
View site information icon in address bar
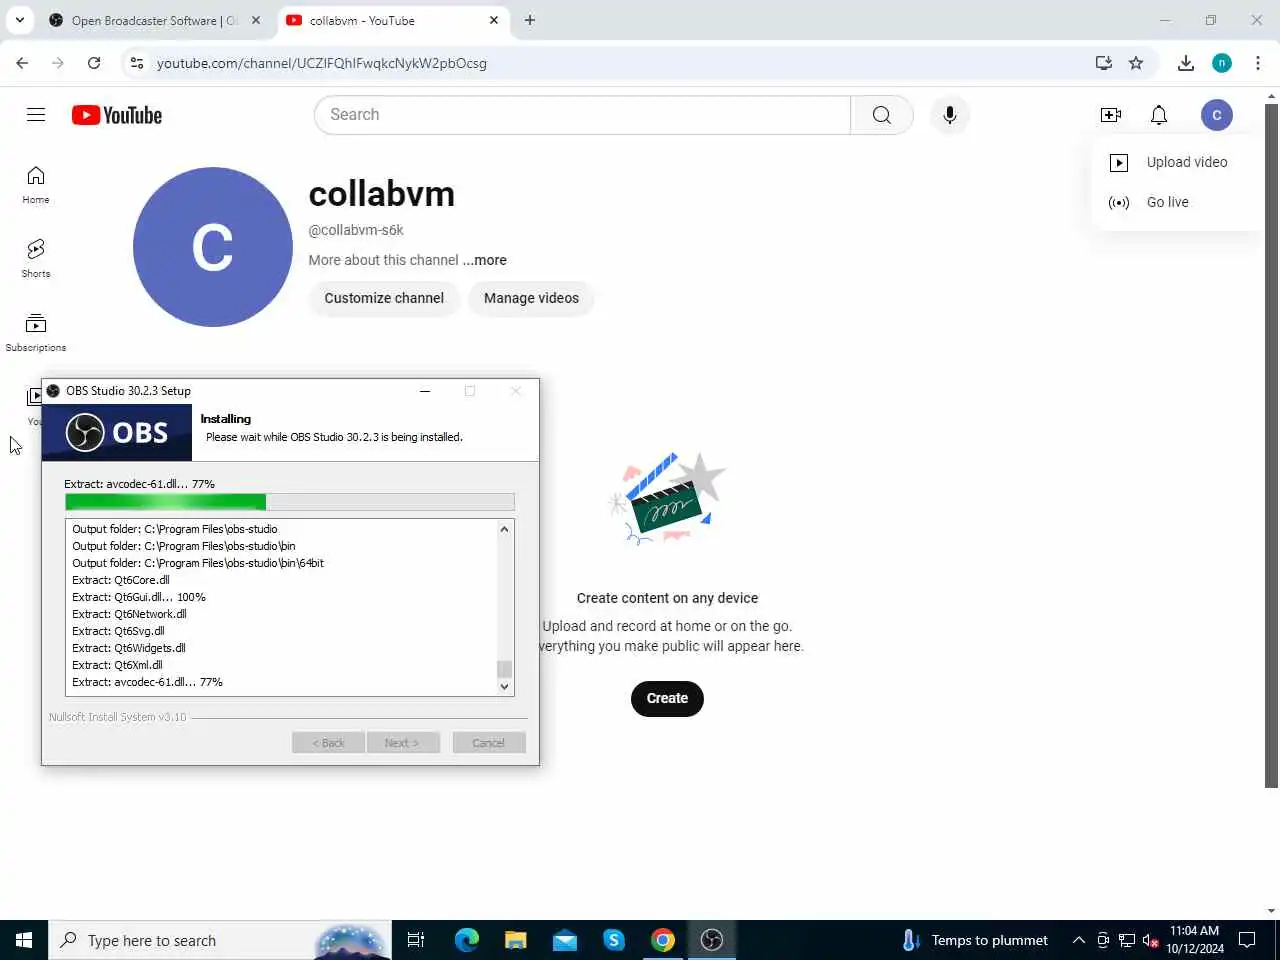pos(137,63)
